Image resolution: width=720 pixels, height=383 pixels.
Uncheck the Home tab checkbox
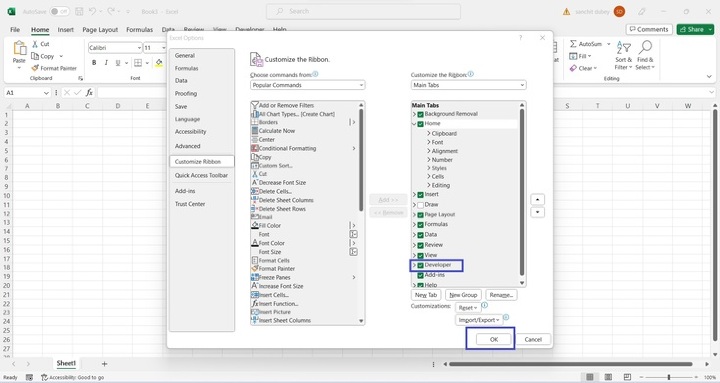click(420, 124)
